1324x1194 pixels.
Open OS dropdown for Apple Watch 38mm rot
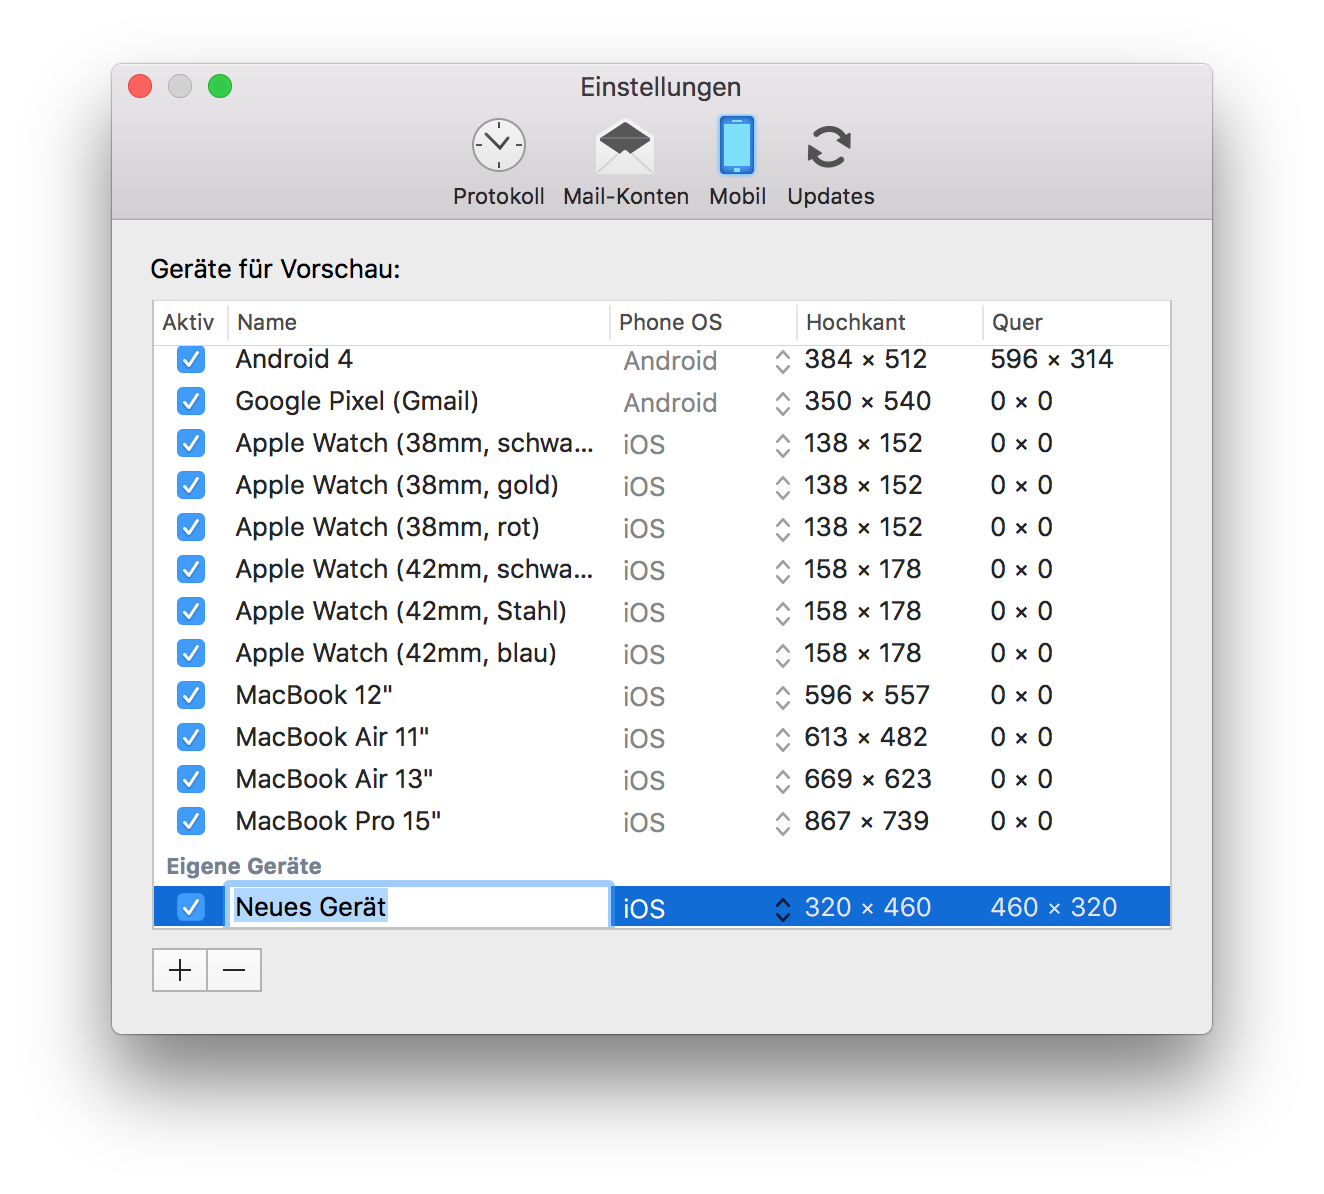click(706, 529)
